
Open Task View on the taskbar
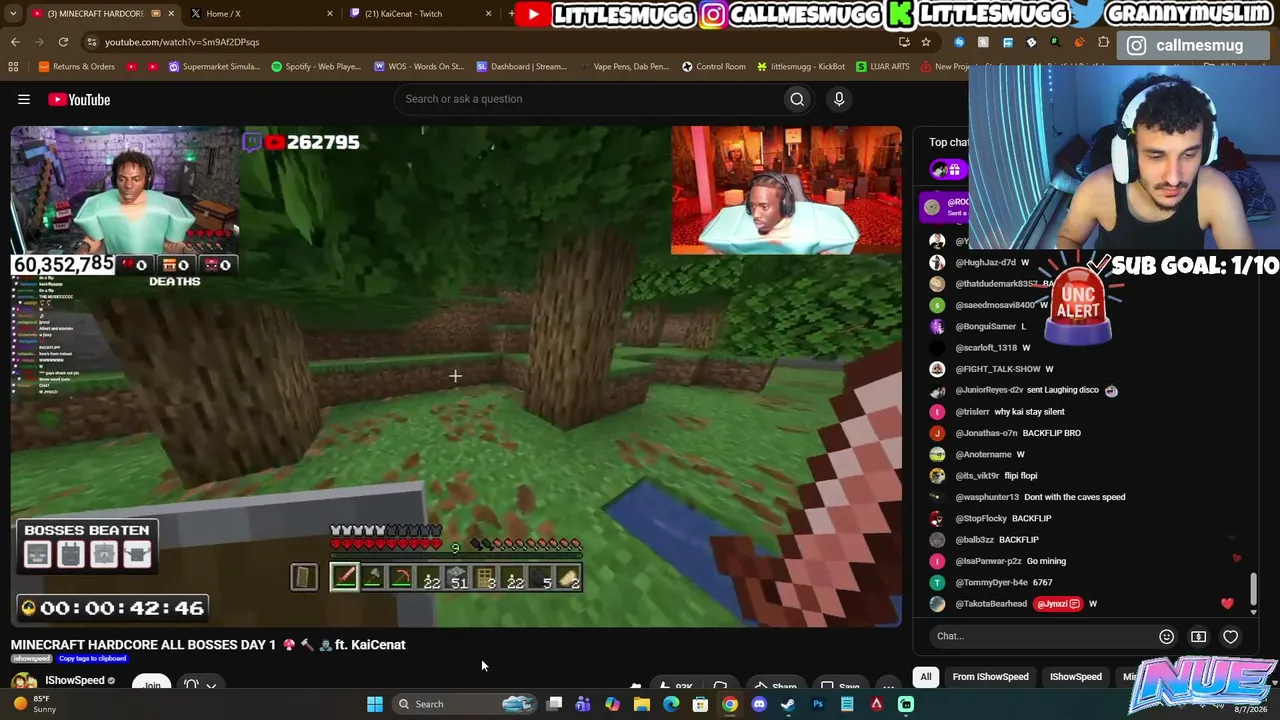pos(554,704)
